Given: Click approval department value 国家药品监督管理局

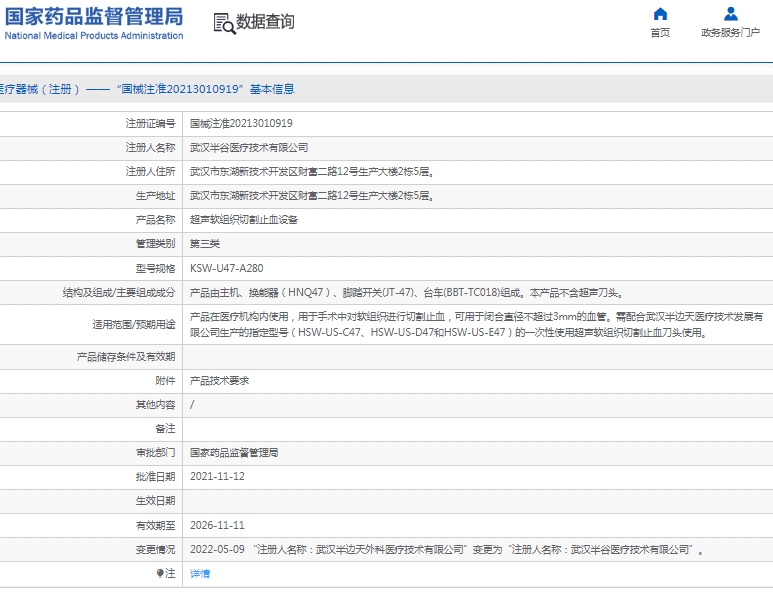Looking at the screenshot, I should point(234,453).
